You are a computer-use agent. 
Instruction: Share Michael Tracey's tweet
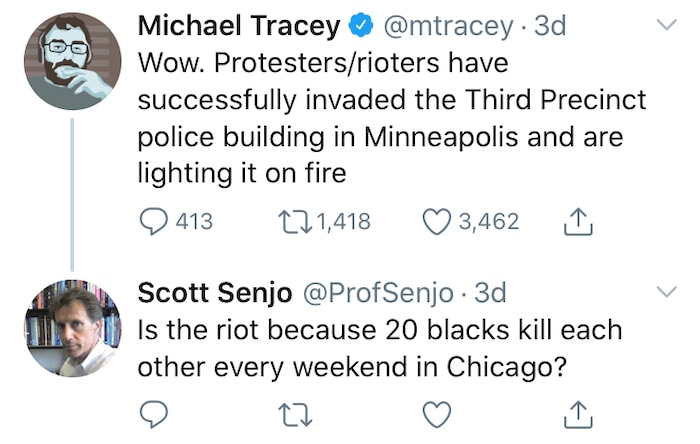click(x=580, y=222)
